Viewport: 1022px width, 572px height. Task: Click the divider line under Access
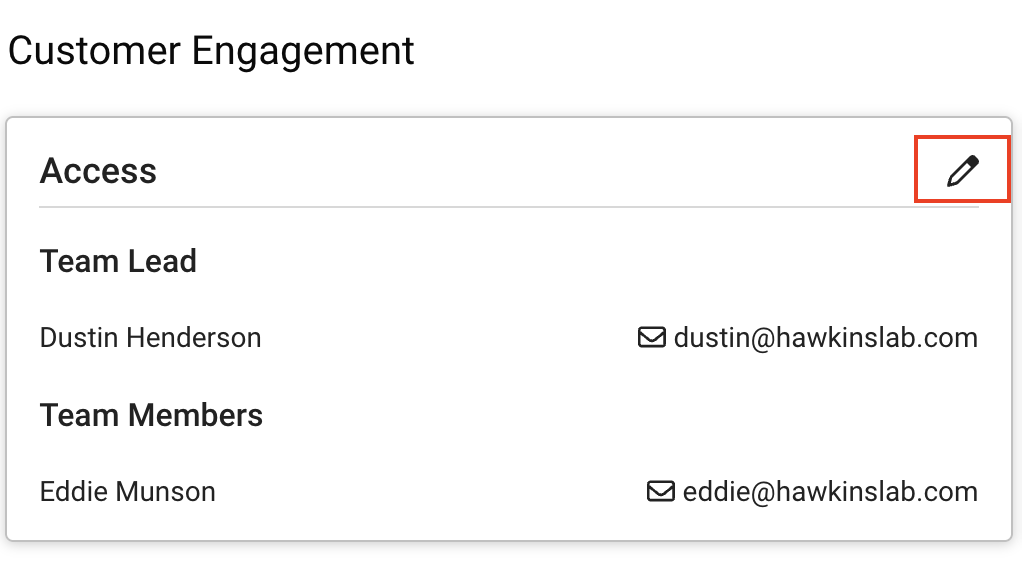click(x=509, y=207)
